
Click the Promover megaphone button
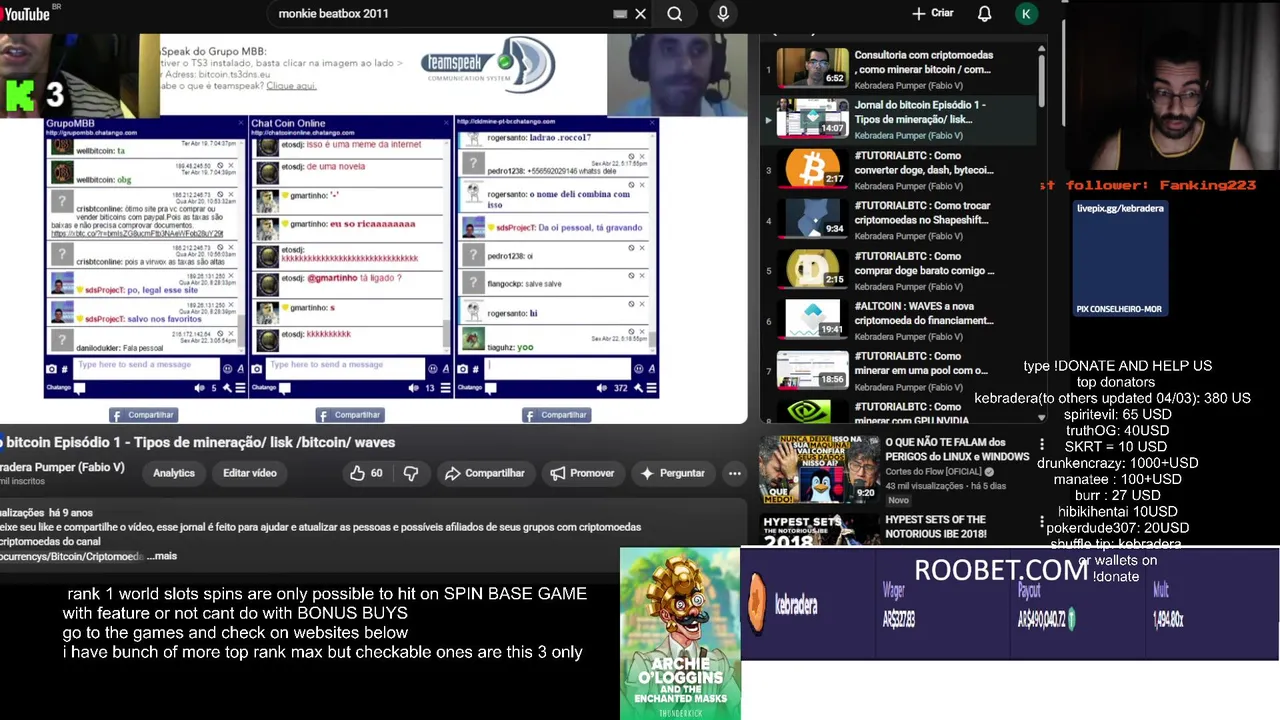582,473
